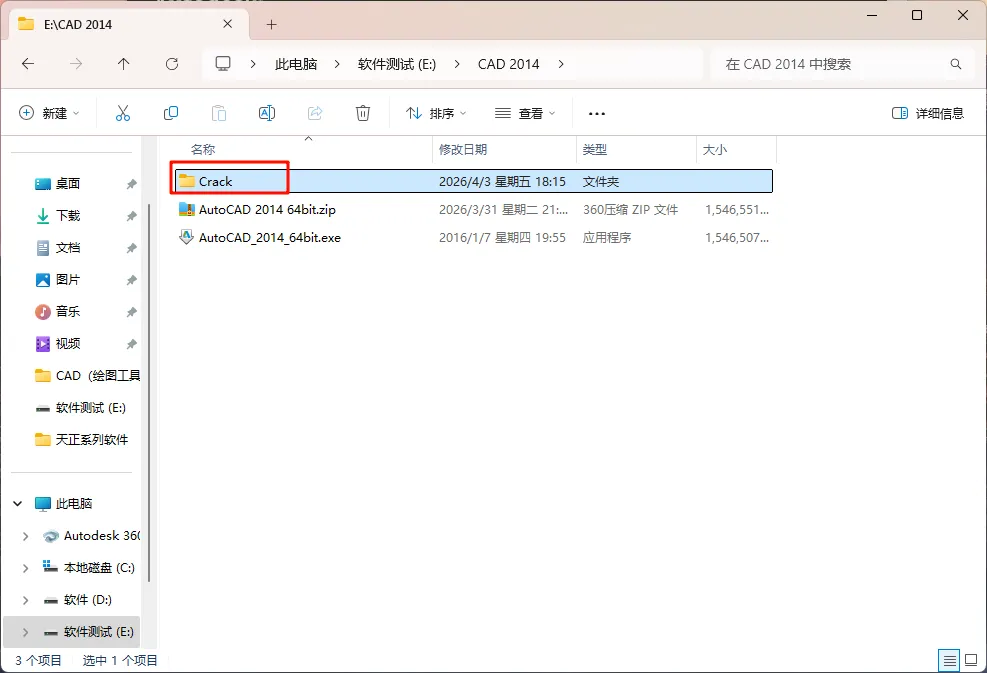The width and height of the screenshot is (987, 673).
Task: Click the Paste clipboard icon
Action: pyautogui.click(x=218, y=113)
